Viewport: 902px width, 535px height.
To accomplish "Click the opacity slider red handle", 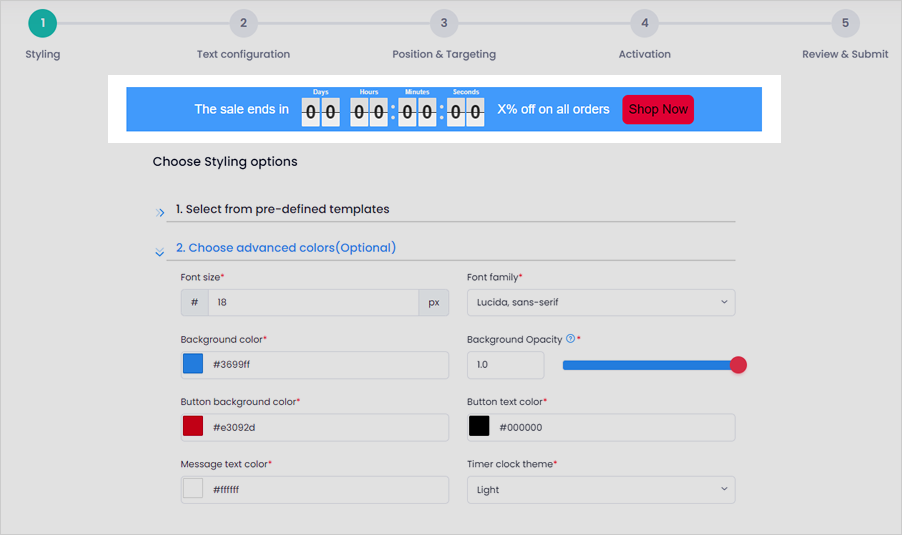I will tap(738, 365).
